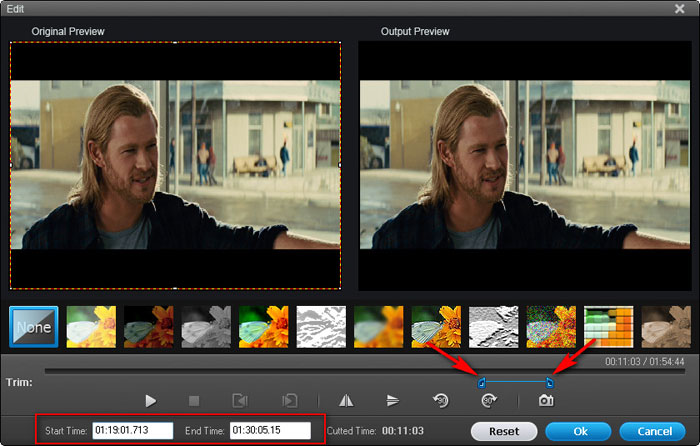Screen dimensions: 700x446
Task: Click the right trim handle marker
Action: (x=550, y=383)
